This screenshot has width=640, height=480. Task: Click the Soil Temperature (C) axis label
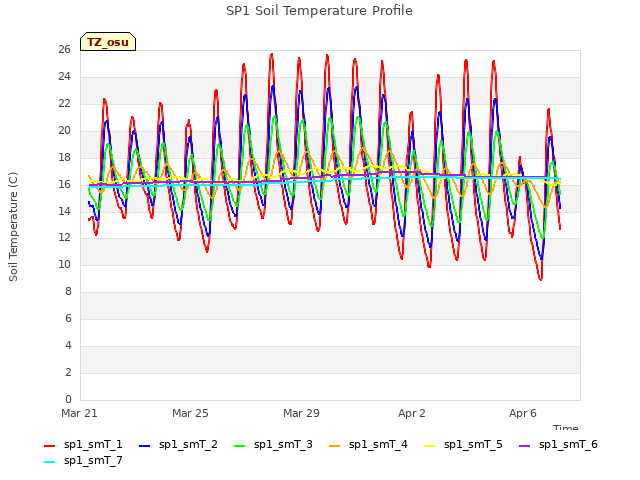click(x=13, y=227)
